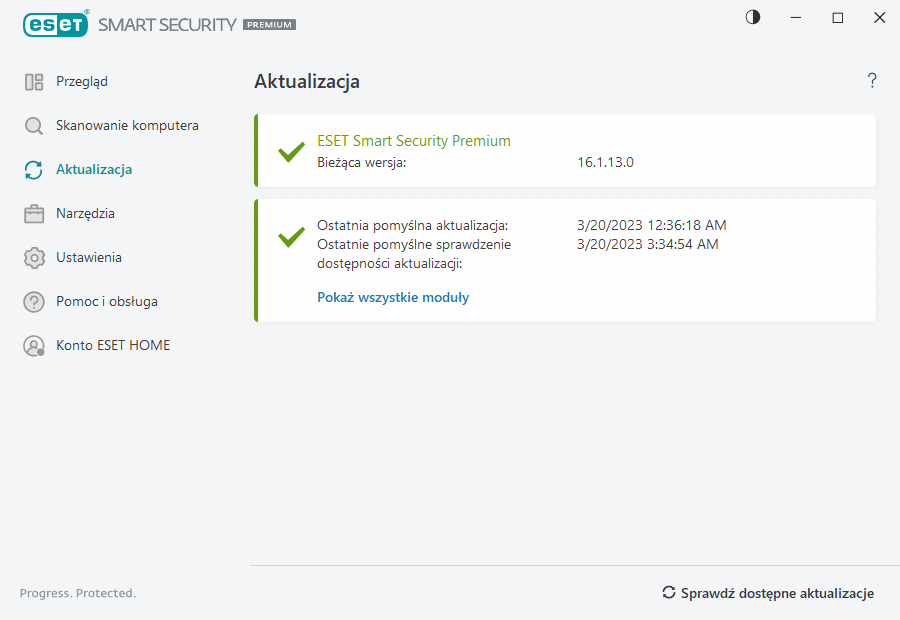Viewport: 900px width, 620px height.
Task: Click the ESET logo in title bar
Action: point(56,24)
